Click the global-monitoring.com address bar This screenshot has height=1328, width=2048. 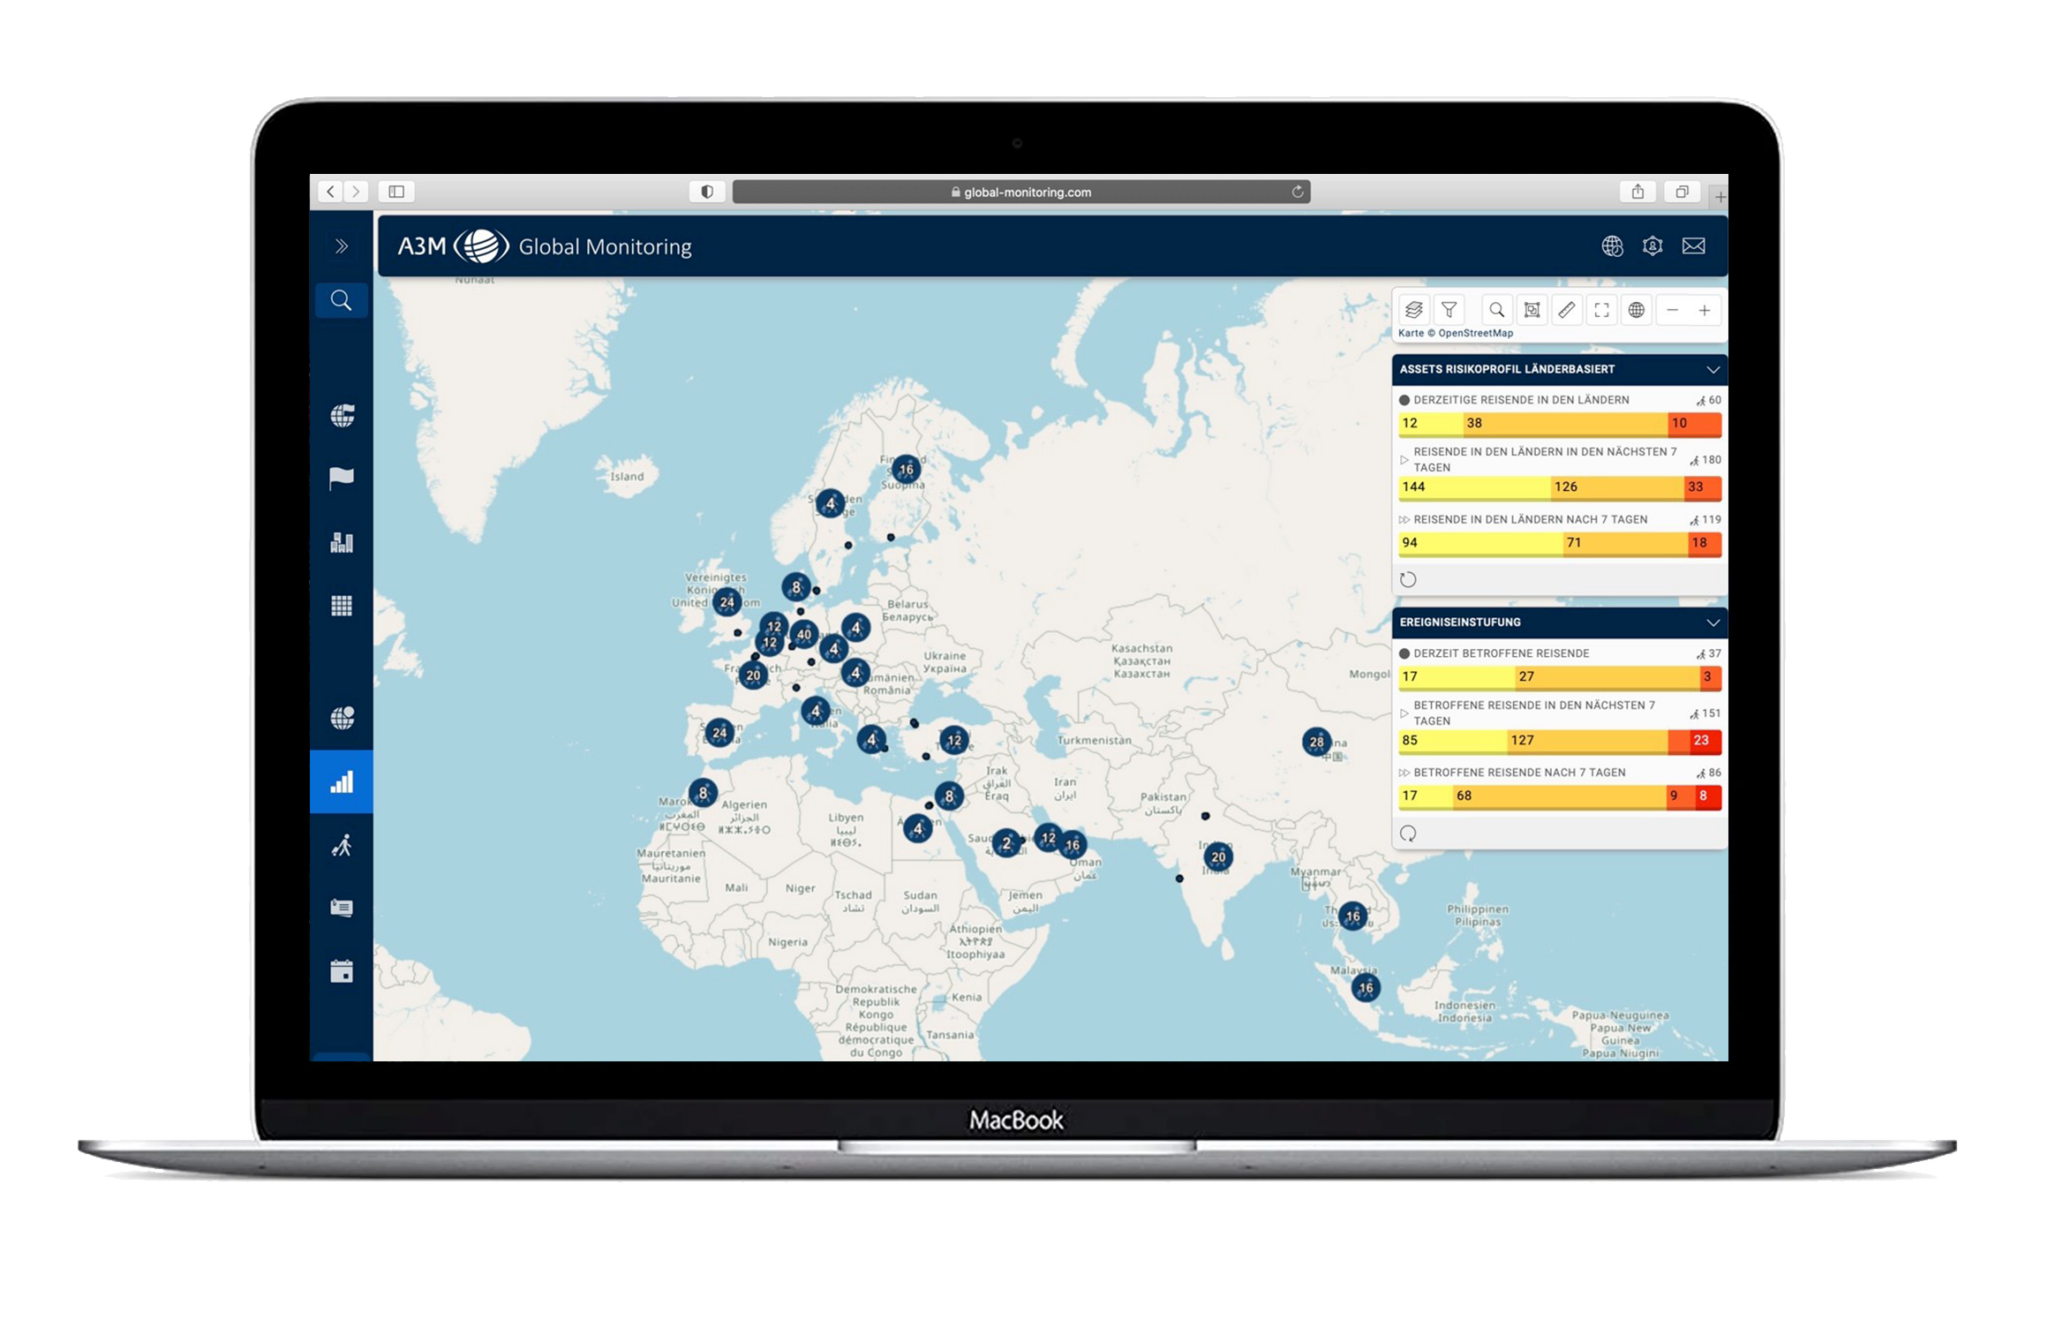1021,192
